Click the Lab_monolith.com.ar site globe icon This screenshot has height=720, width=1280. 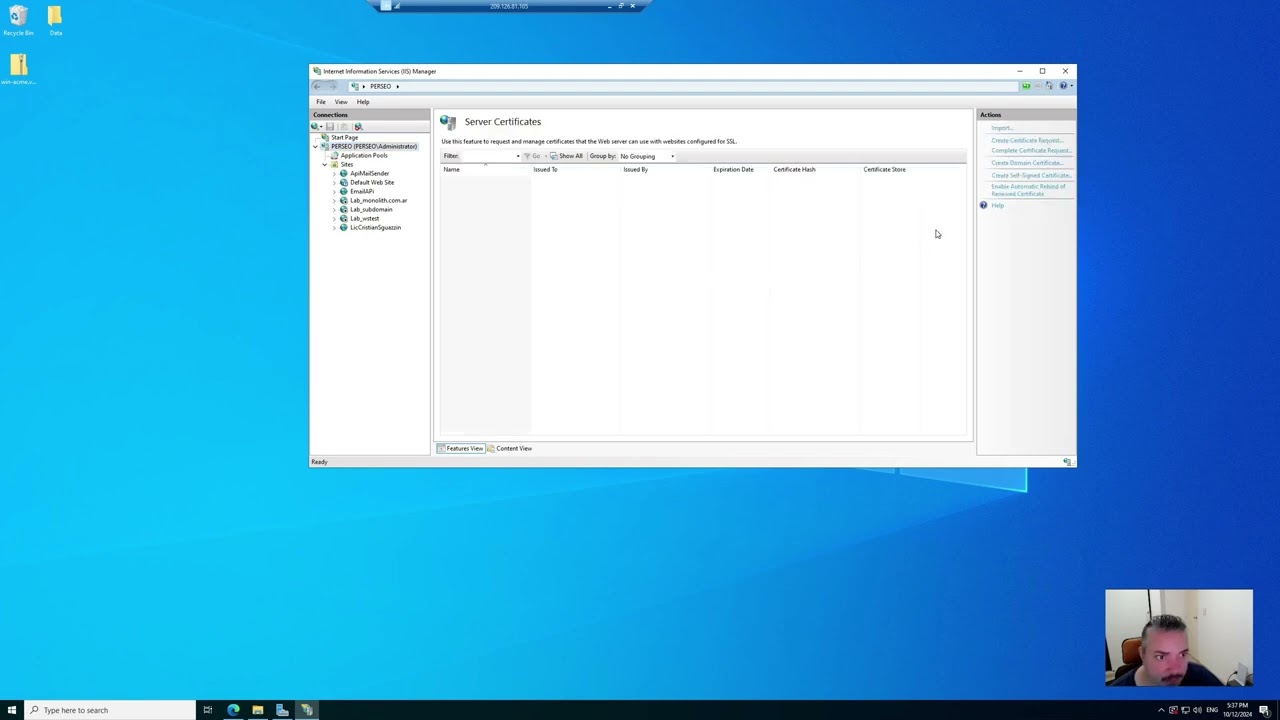(344, 200)
